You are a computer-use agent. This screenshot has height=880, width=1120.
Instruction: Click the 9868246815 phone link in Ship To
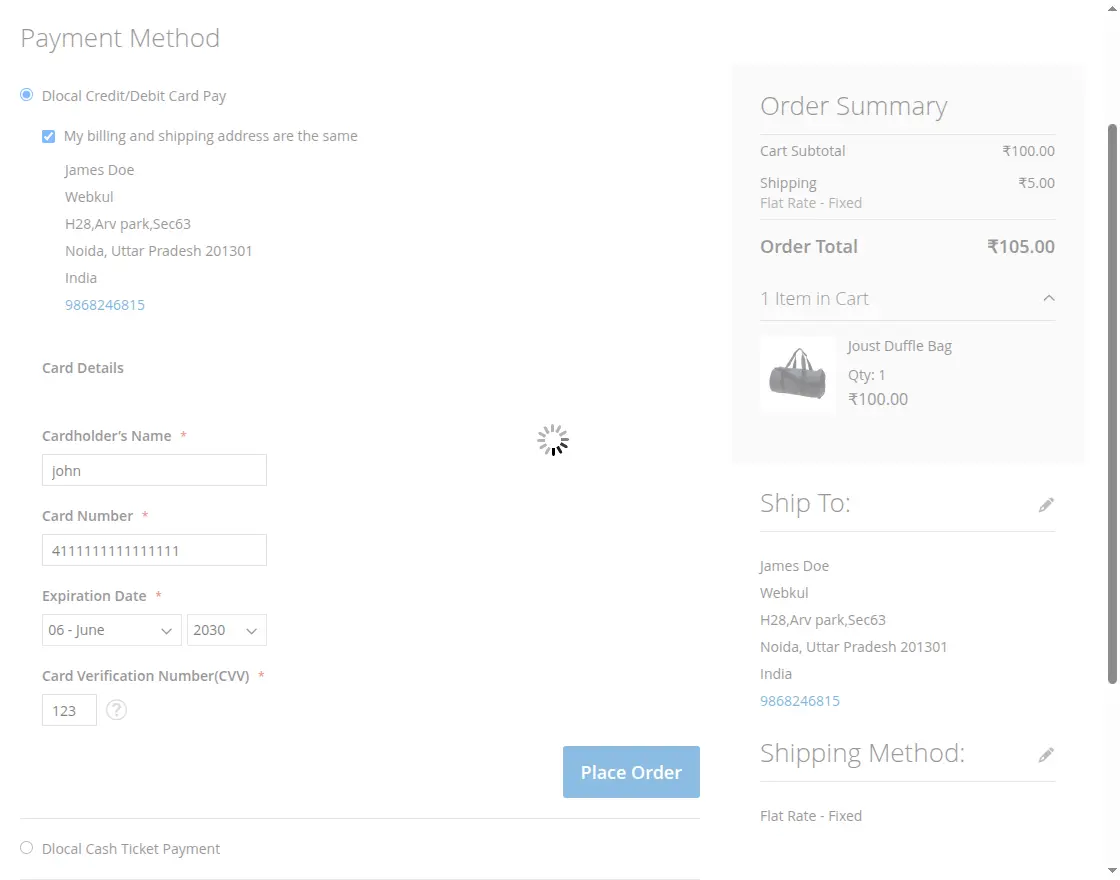pyautogui.click(x=800, y=700)
